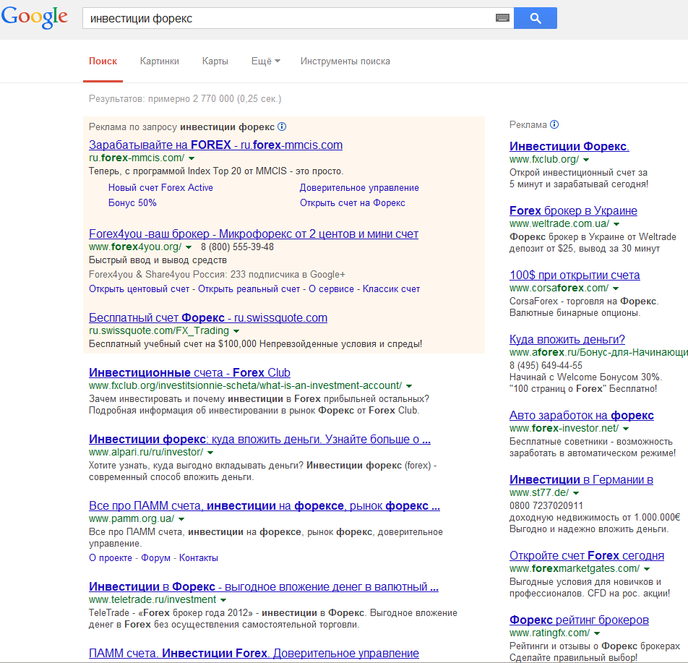Viewport: 688px width, 663px height.
Task: Expand arrow next to fxclub.org investment-account URL
Action: click(x=409, y=386)
